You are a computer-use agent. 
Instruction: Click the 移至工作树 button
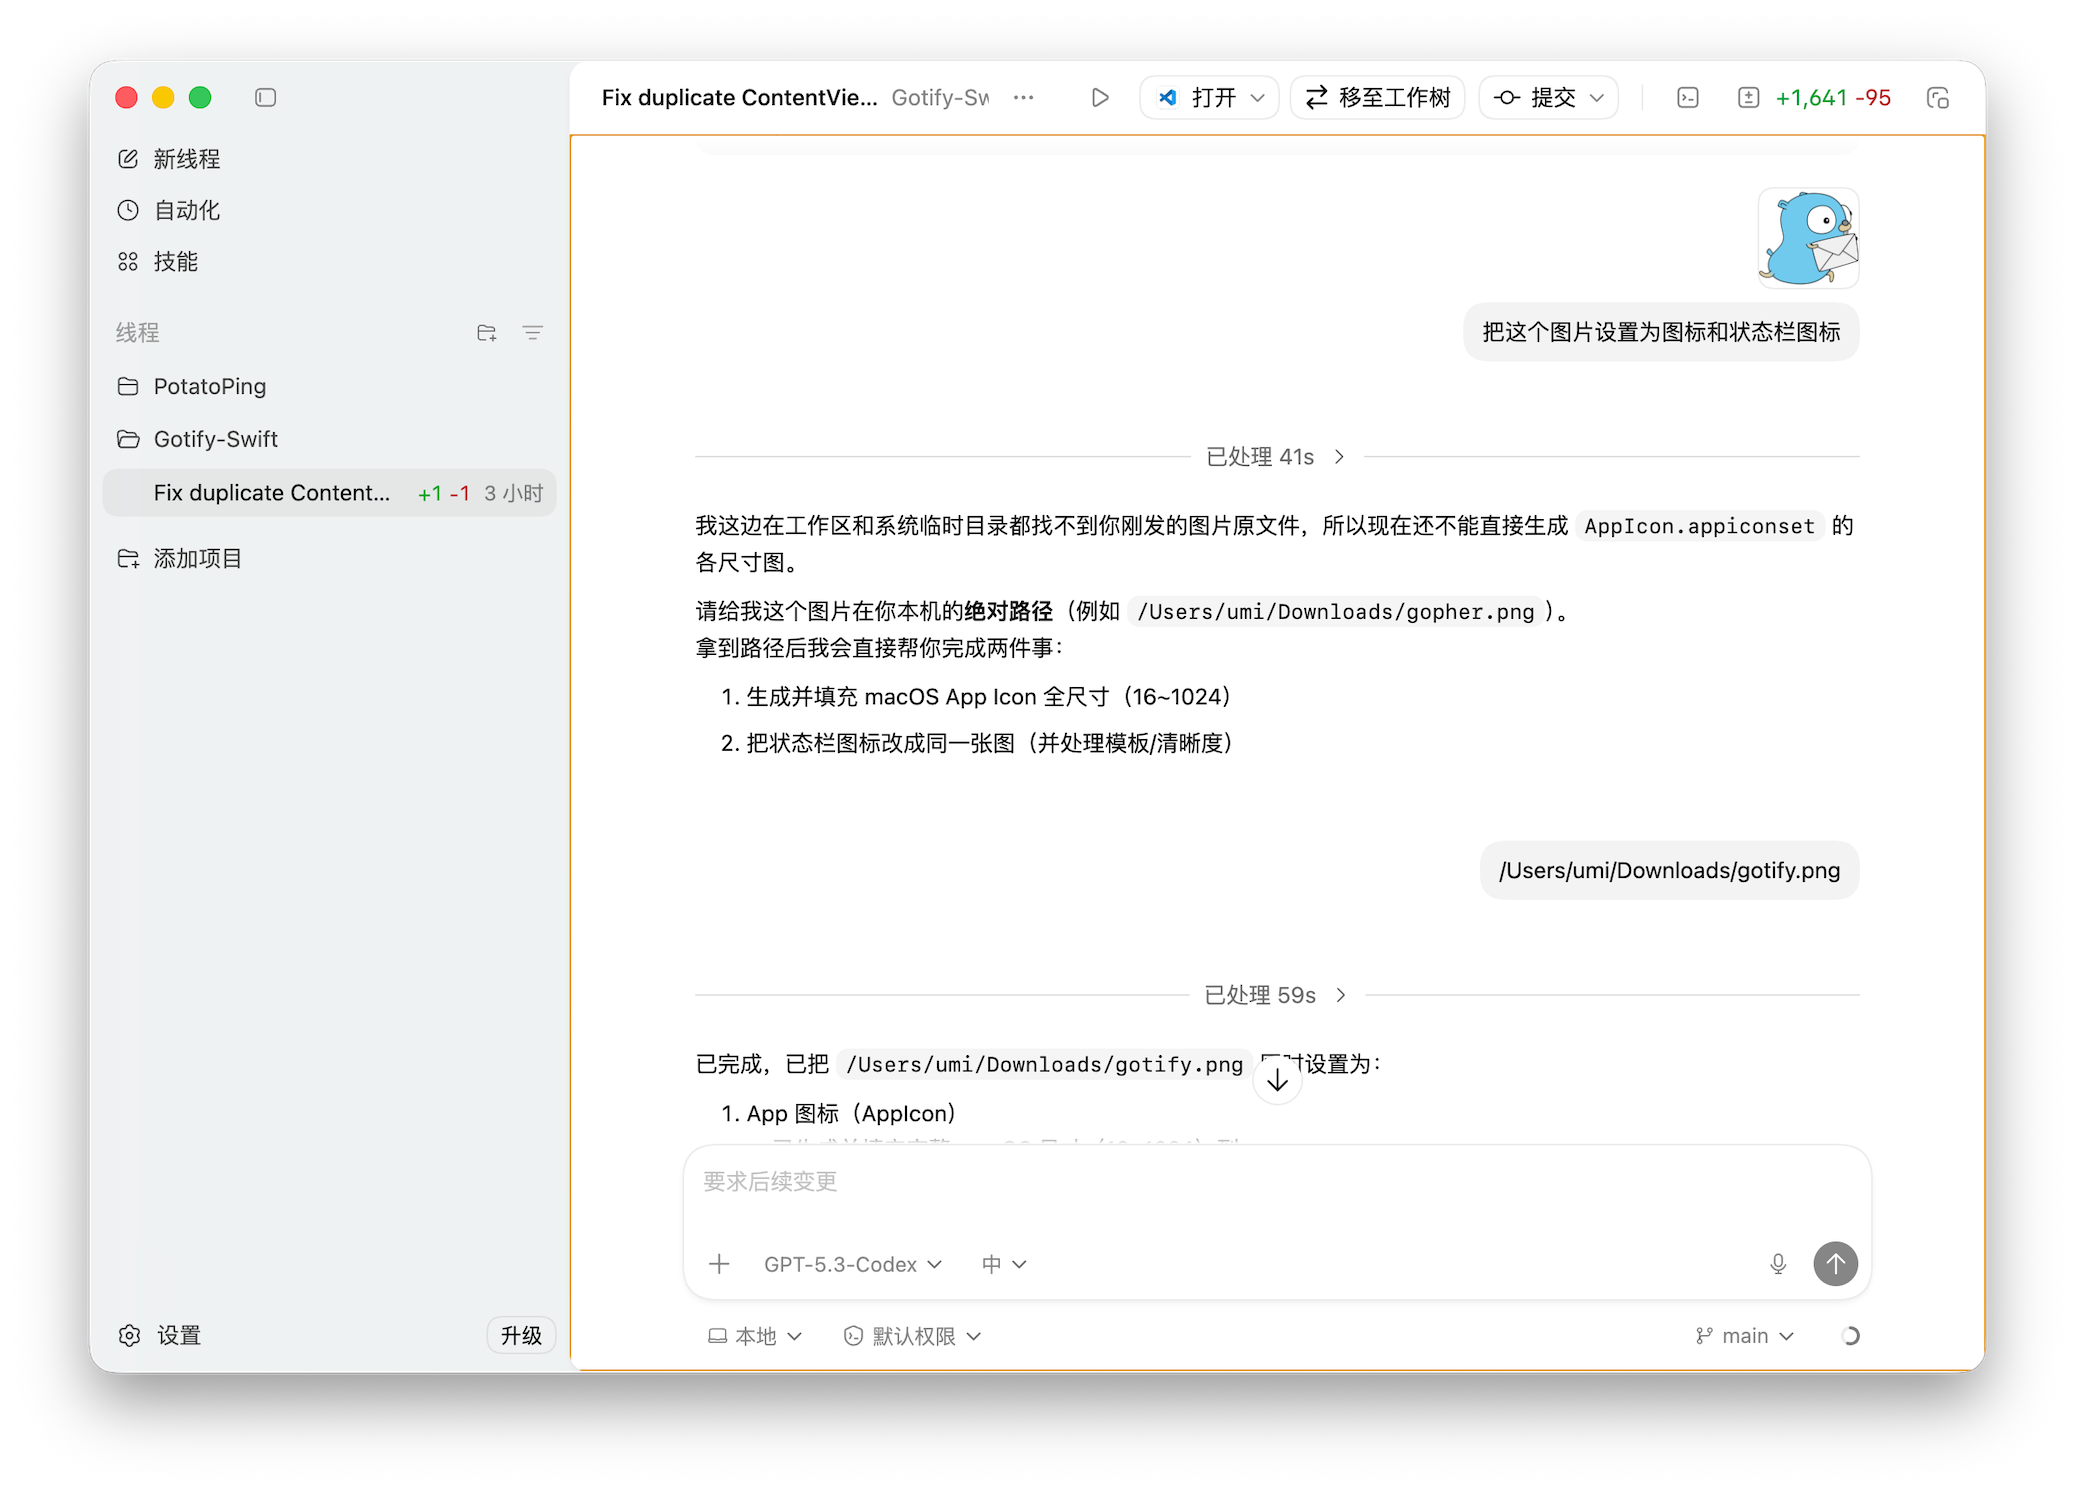click(x=1377, y=97)
